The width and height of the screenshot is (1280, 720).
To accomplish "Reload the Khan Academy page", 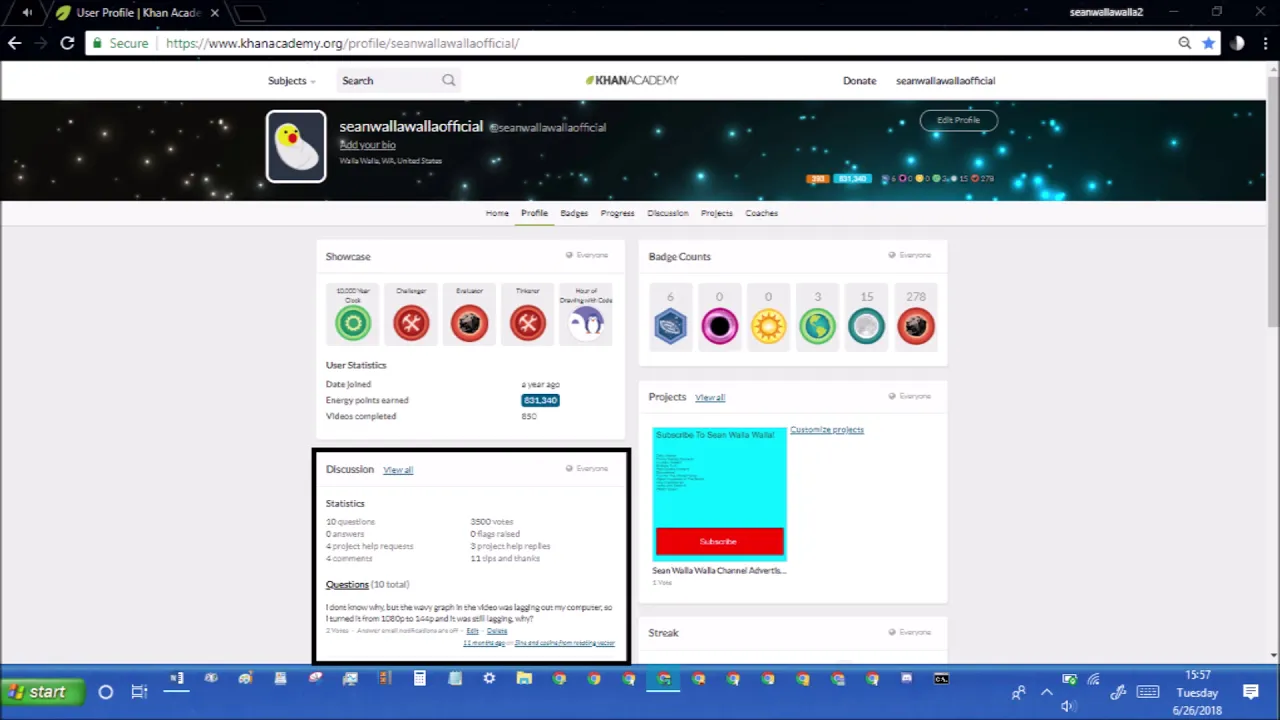I will (x=67, y=43).
